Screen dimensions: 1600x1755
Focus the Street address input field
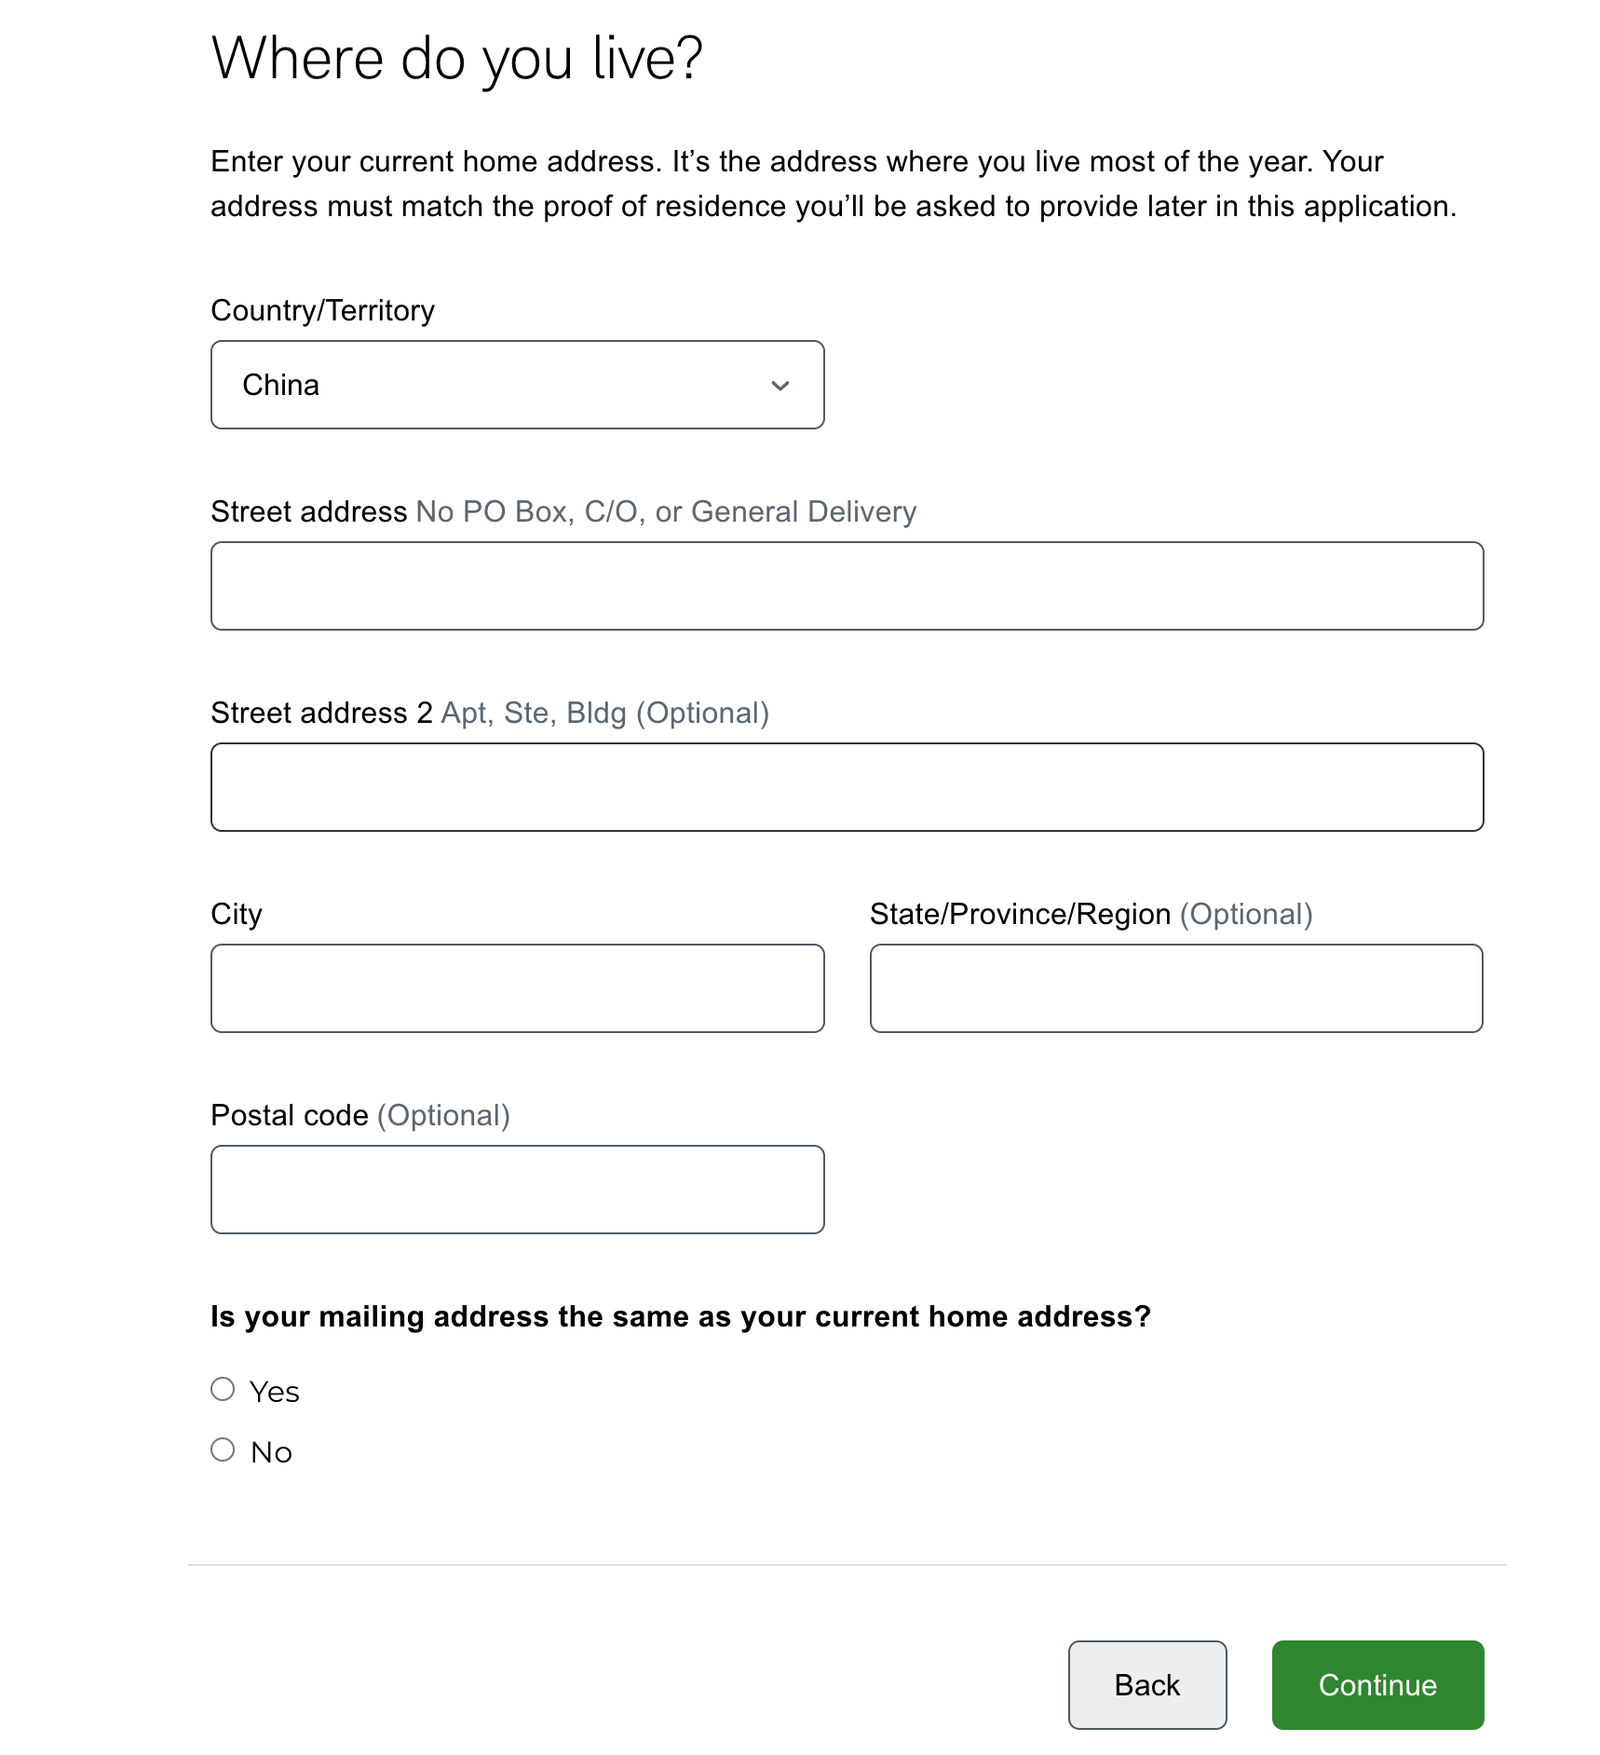(847, 586)
